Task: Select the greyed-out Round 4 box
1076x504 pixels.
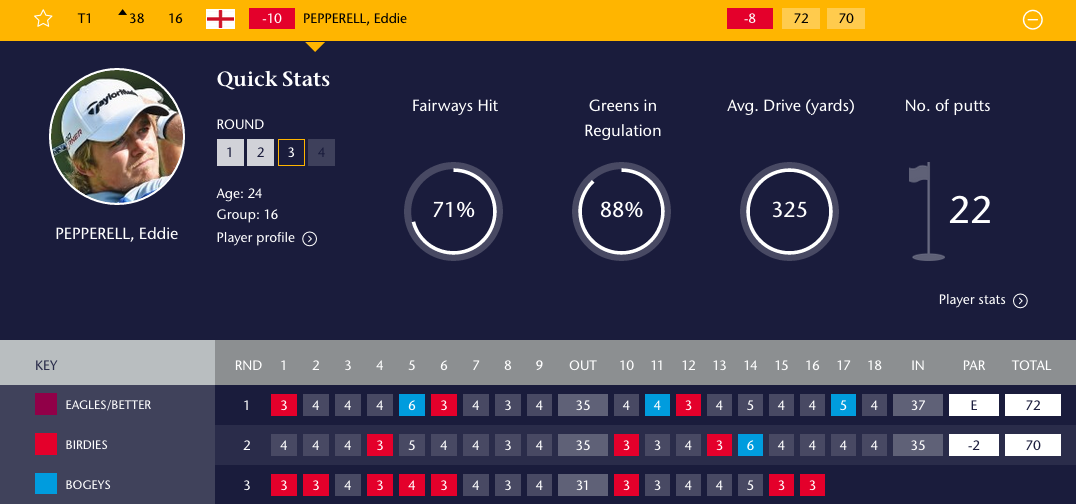Action: 322,152
